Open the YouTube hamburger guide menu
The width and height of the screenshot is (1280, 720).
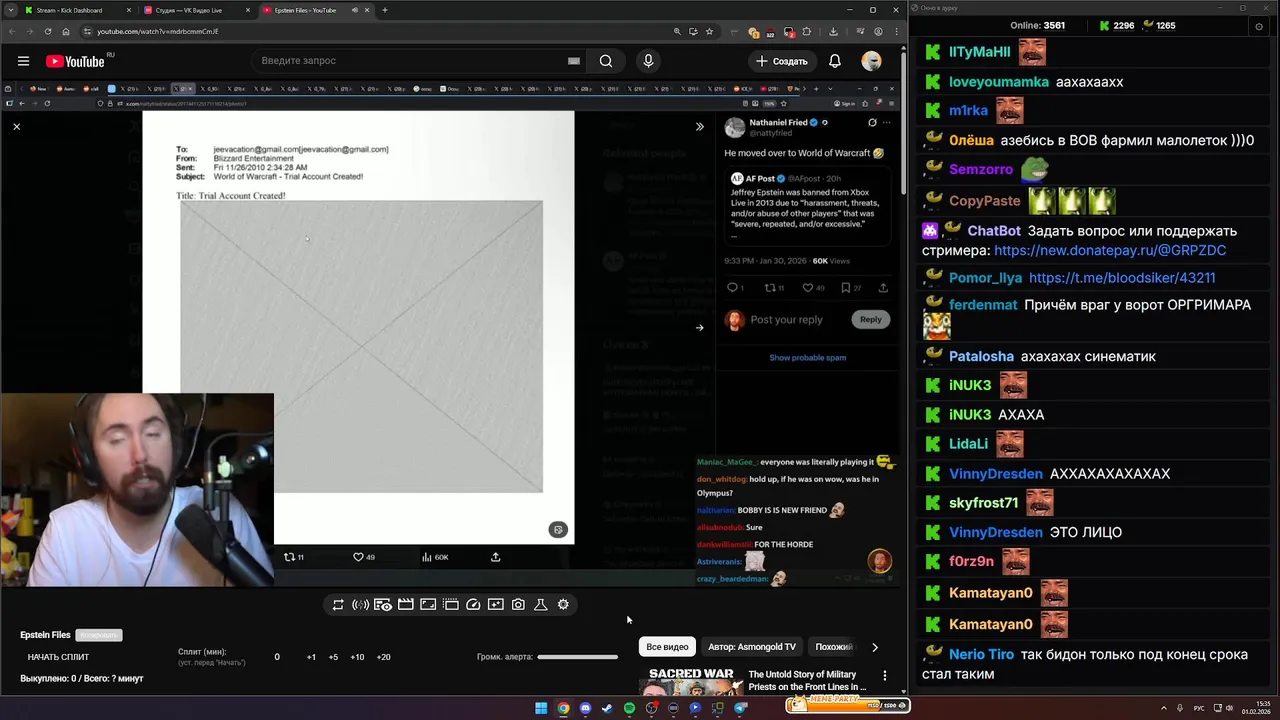point(23,61)
